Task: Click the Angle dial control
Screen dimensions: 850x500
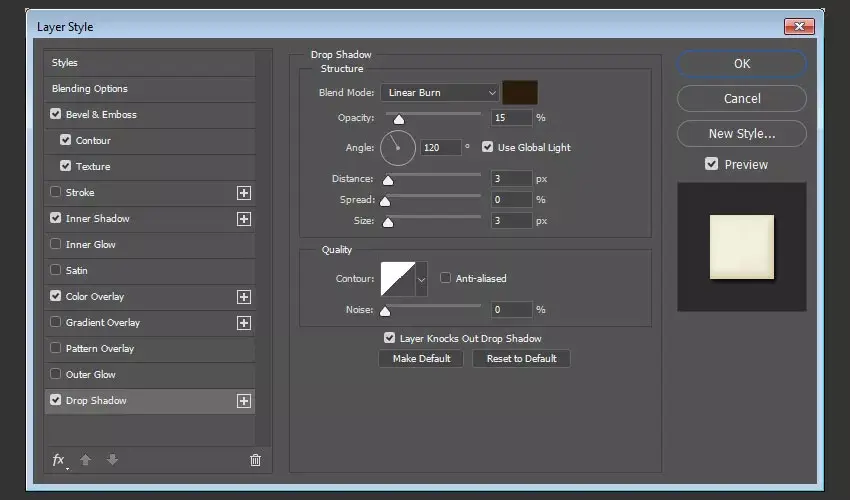Action: 397,148
